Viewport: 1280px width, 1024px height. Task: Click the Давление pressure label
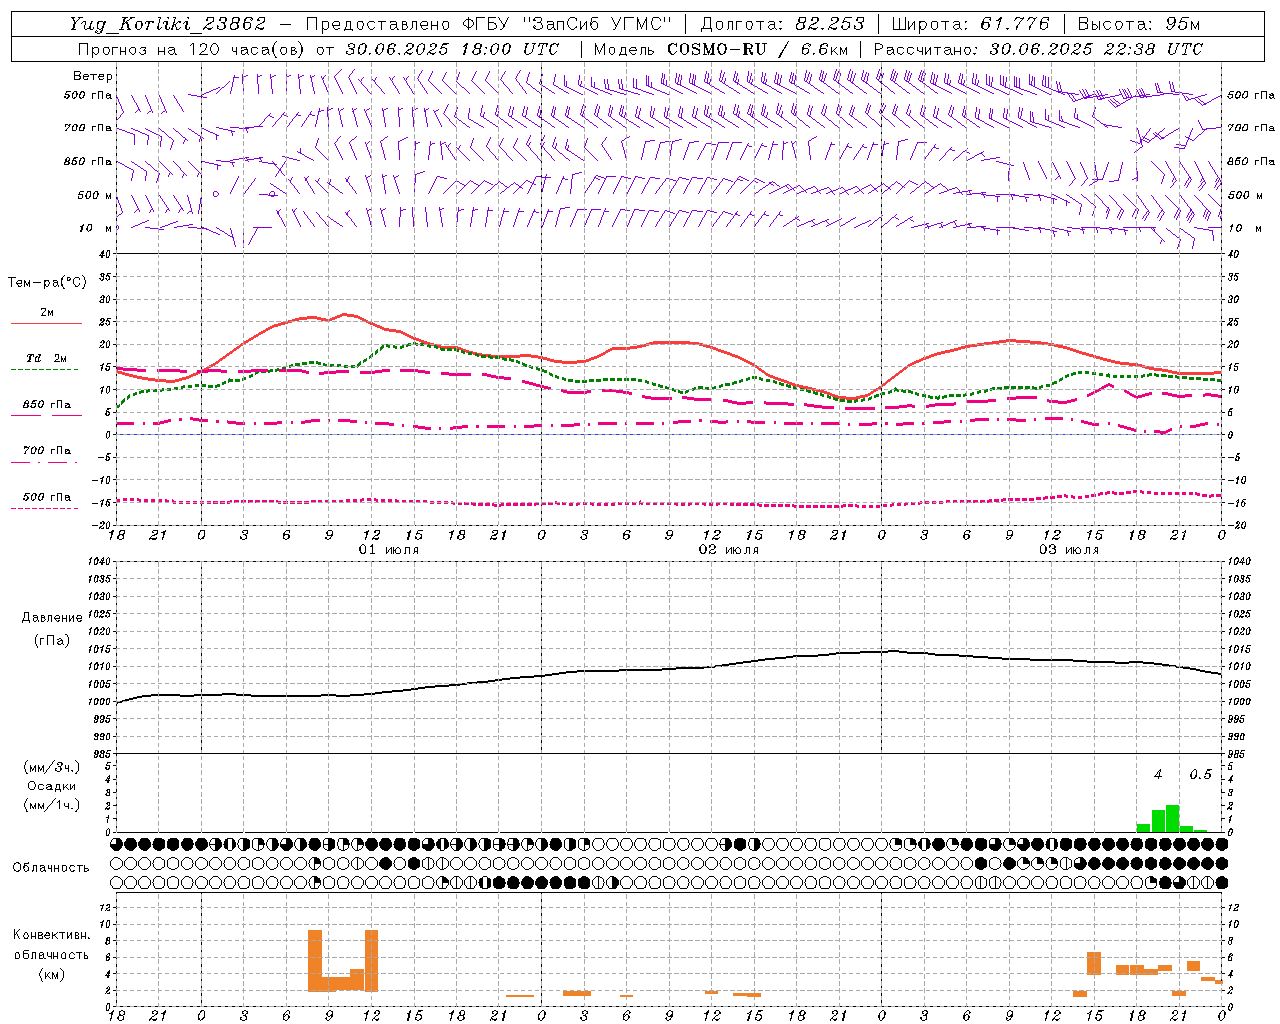tap(52, 617)
